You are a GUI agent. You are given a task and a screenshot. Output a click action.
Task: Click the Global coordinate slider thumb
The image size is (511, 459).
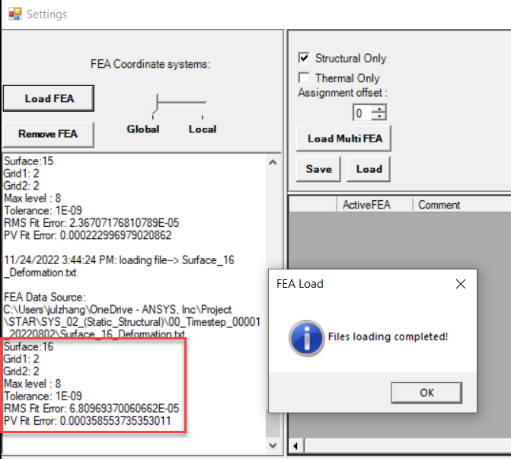(x=153, y=104)
